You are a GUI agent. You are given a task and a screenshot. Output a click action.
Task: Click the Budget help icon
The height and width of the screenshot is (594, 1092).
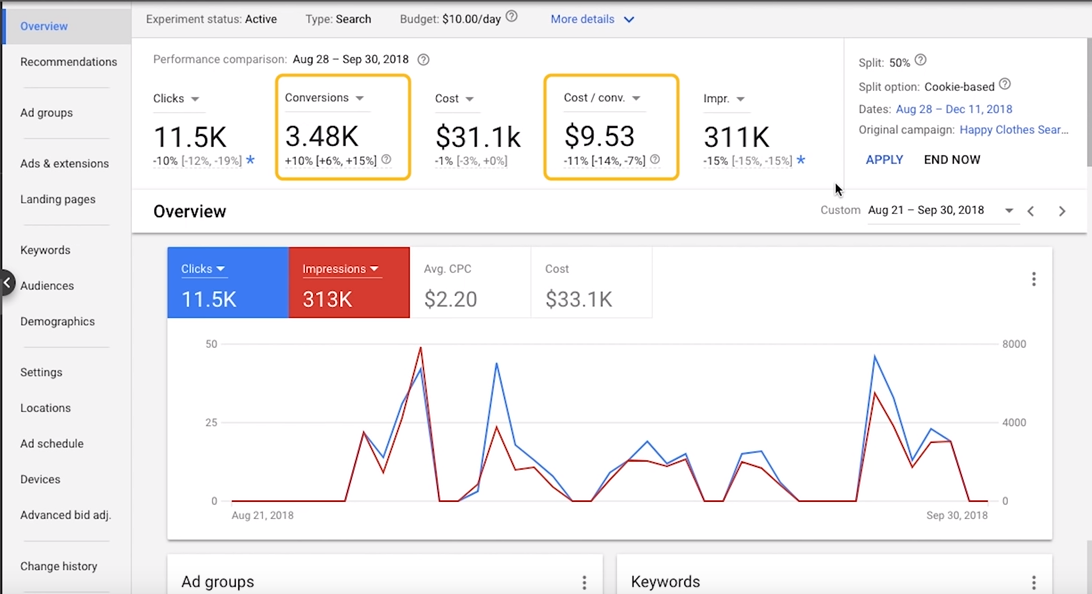click(x=509, y=16)
